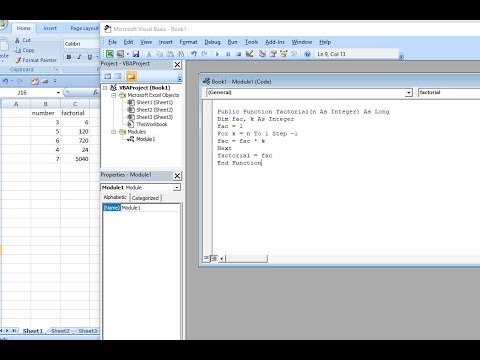Toggle Design Mode icon in VBA toolbar
480x360 pixels.
pos(249,54)
